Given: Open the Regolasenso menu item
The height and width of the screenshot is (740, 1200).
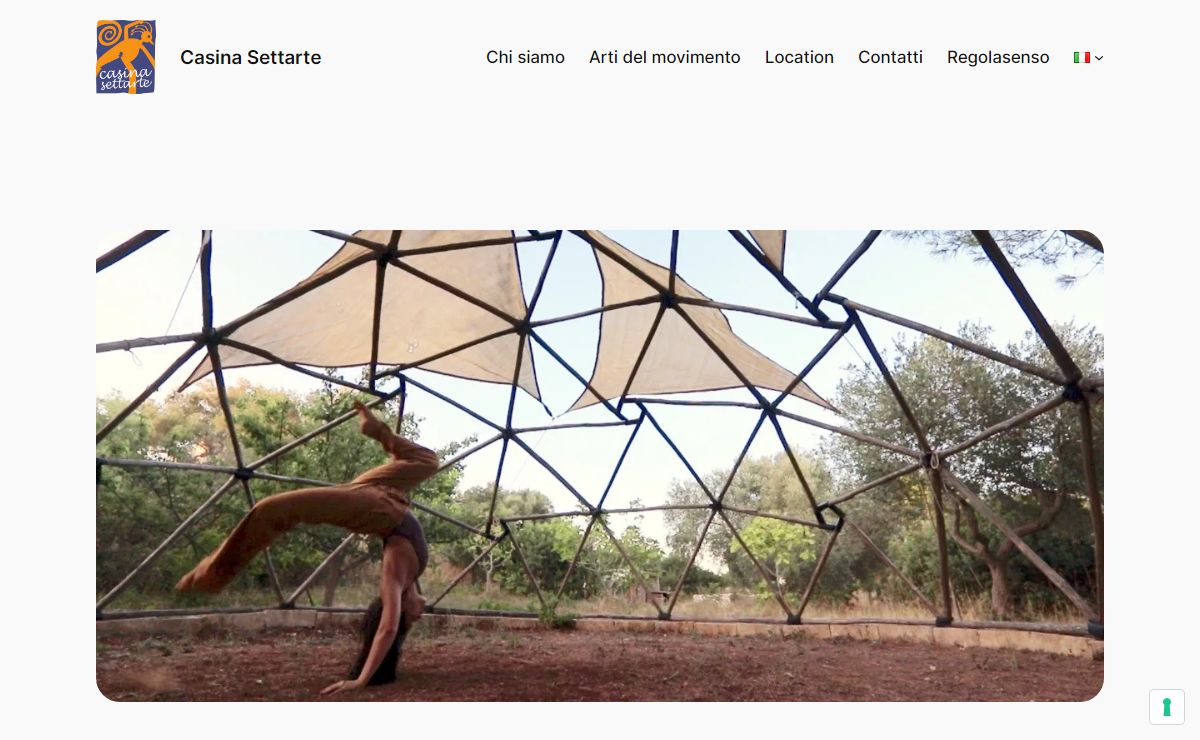Looking at the screenshot, I should point(998,57).
